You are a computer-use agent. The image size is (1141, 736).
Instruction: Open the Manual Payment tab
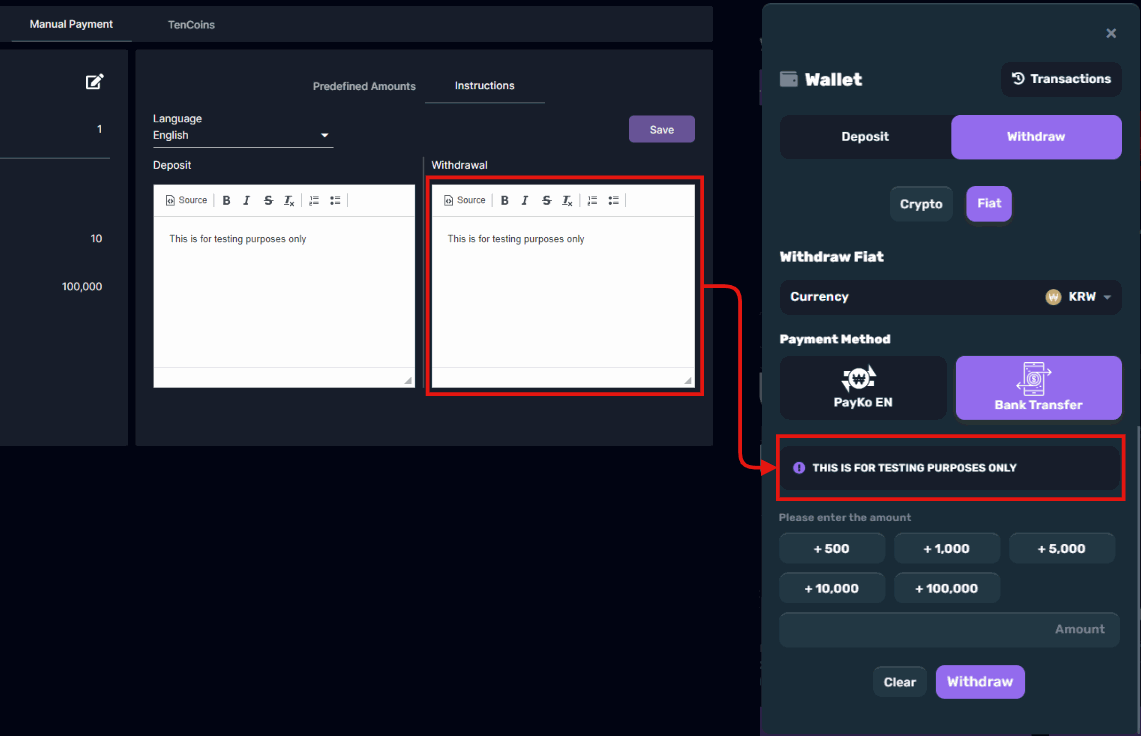point(71,24)
